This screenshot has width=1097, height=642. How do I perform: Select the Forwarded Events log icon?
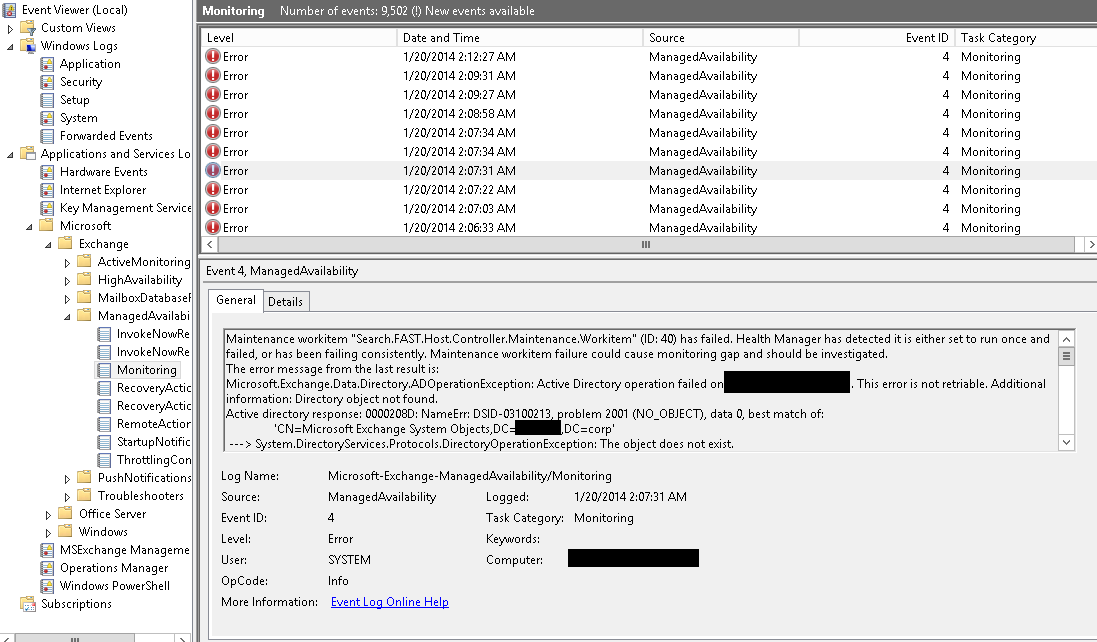coord(47,135)
